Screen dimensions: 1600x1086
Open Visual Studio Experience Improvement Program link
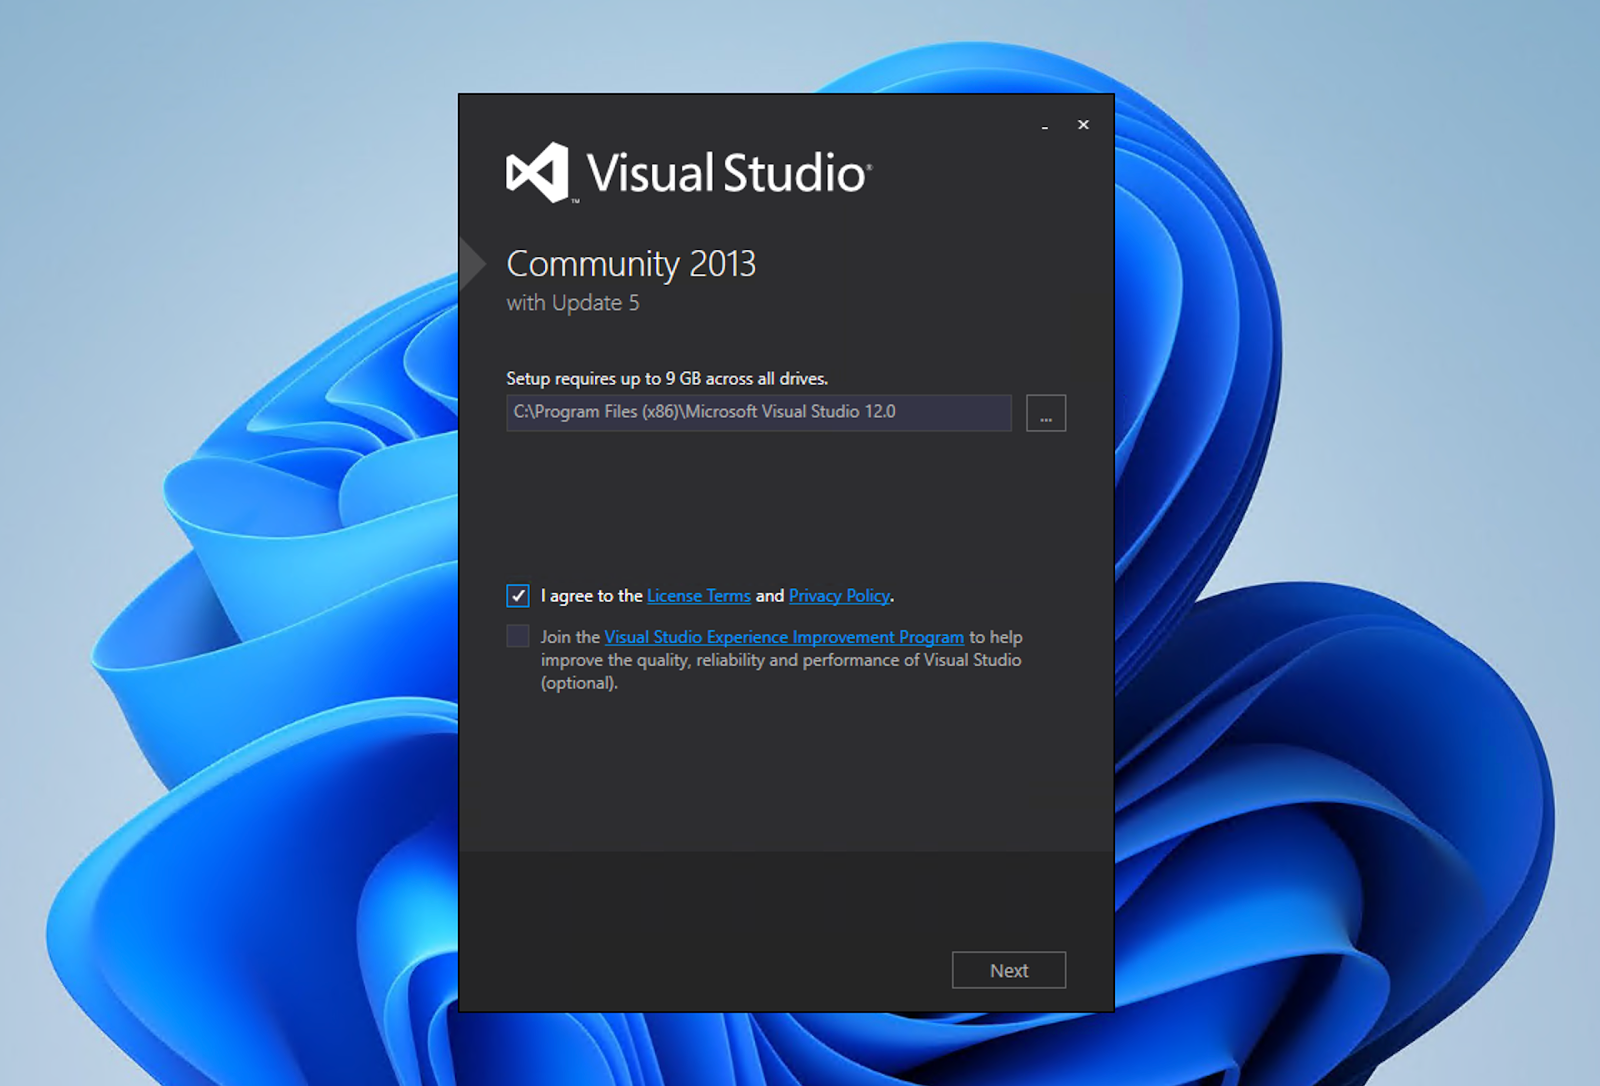[x=784, y=637]
